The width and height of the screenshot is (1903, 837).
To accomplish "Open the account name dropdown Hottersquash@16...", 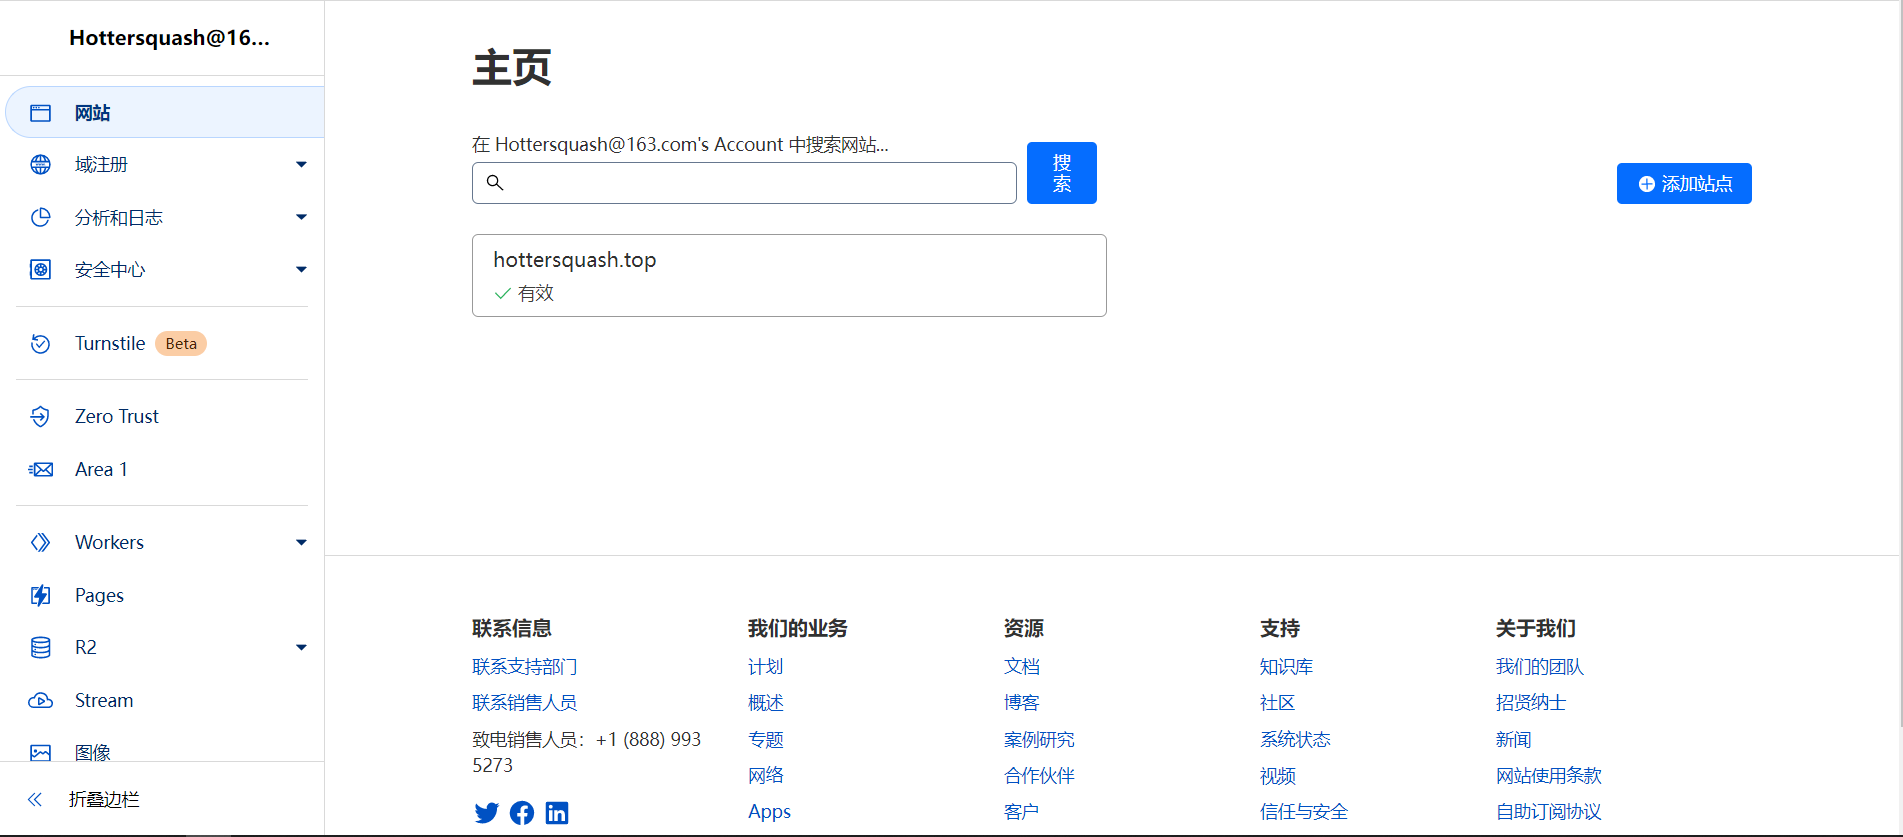I will click(169, 38).
